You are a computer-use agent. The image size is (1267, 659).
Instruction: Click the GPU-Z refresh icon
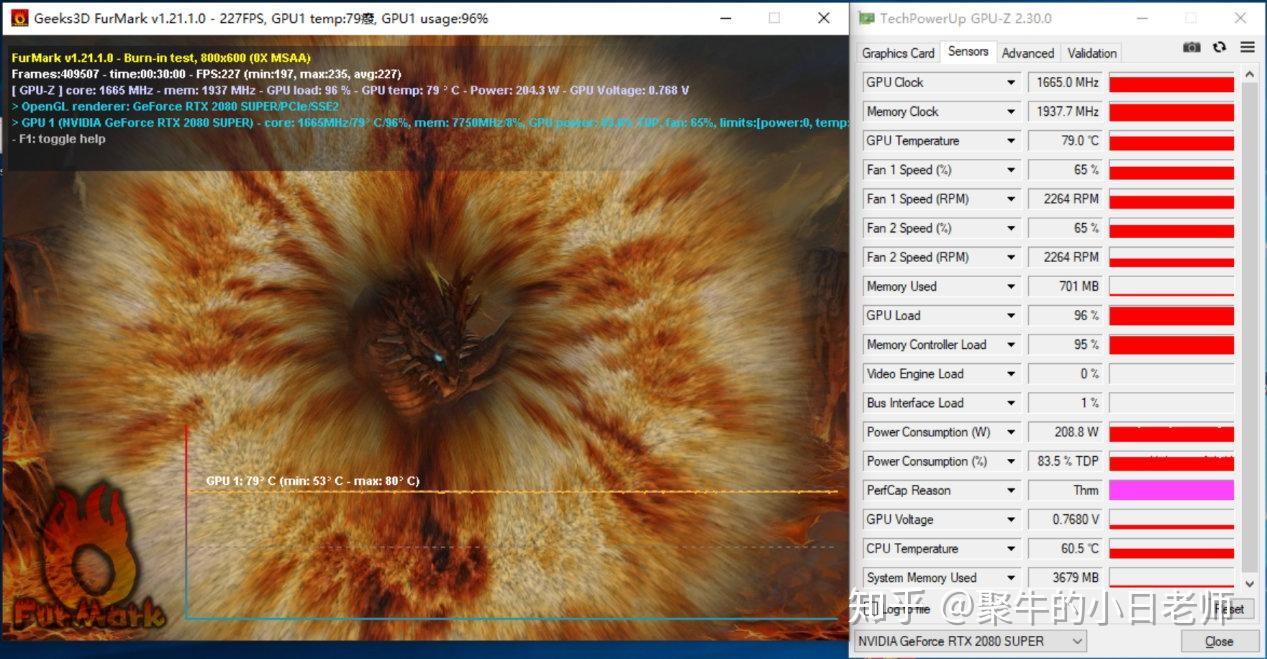[x=1219, y=47]
